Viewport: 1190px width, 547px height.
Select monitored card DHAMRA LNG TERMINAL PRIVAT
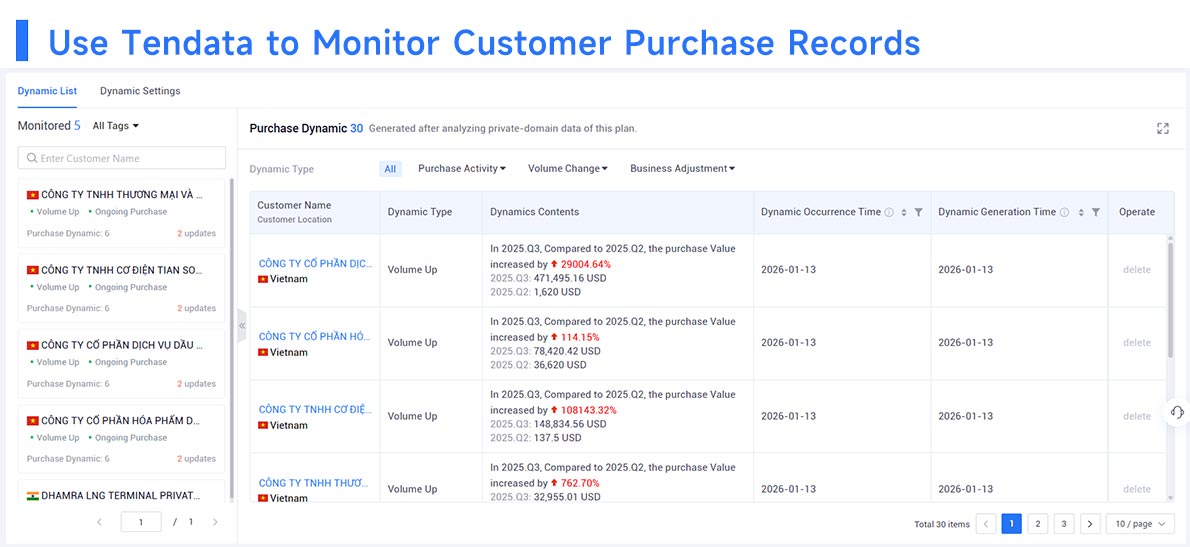point(121,492)
